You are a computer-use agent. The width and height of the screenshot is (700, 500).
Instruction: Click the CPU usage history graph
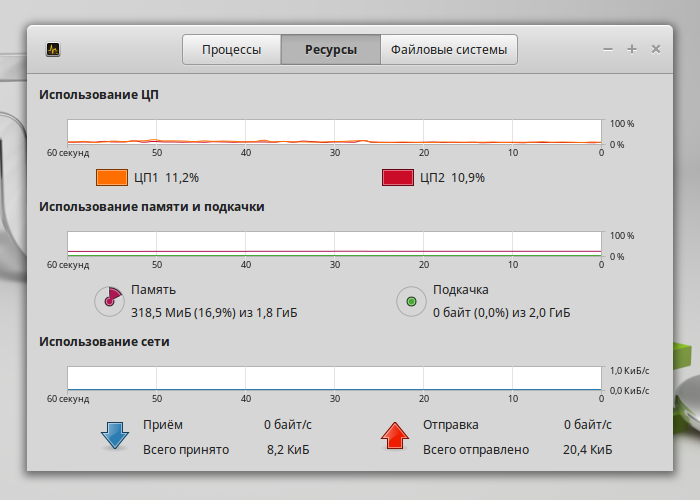coord(334,132)
